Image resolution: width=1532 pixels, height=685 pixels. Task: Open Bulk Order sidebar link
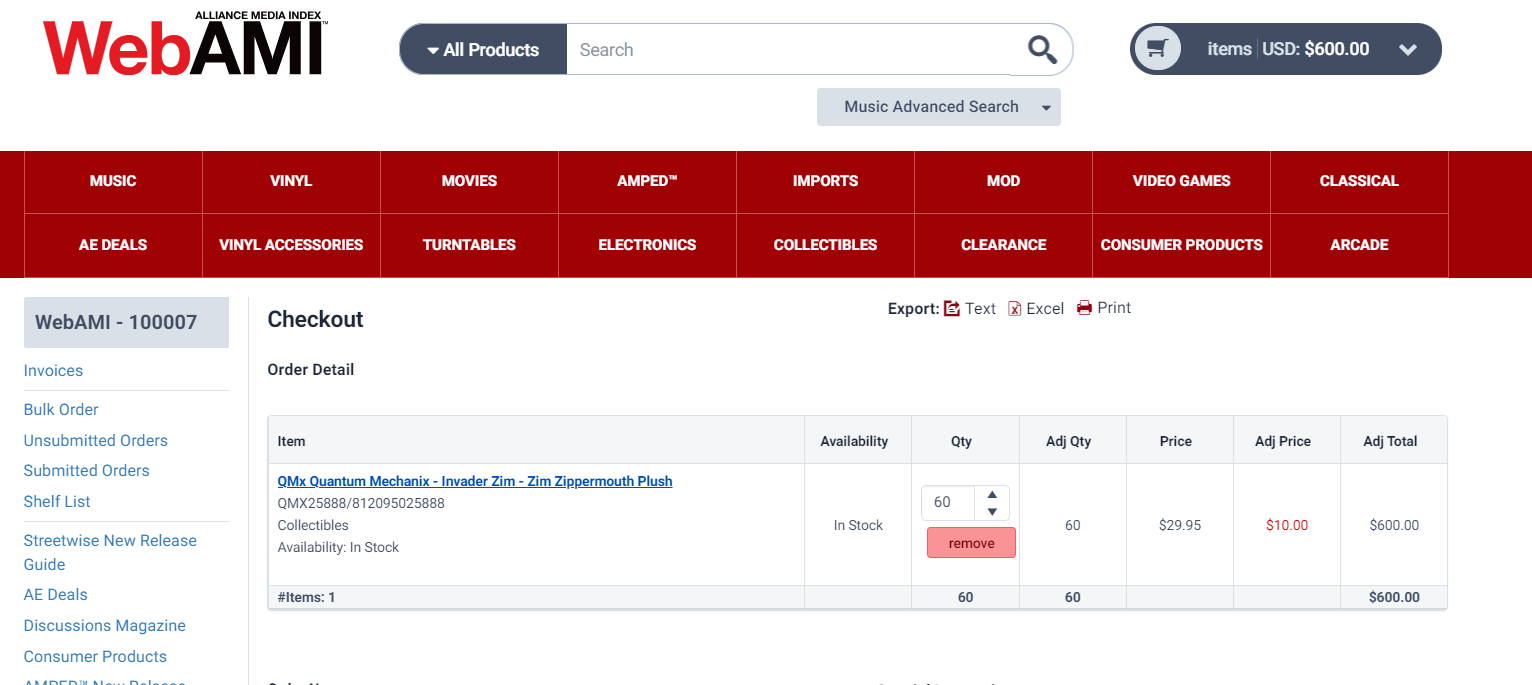61,410
